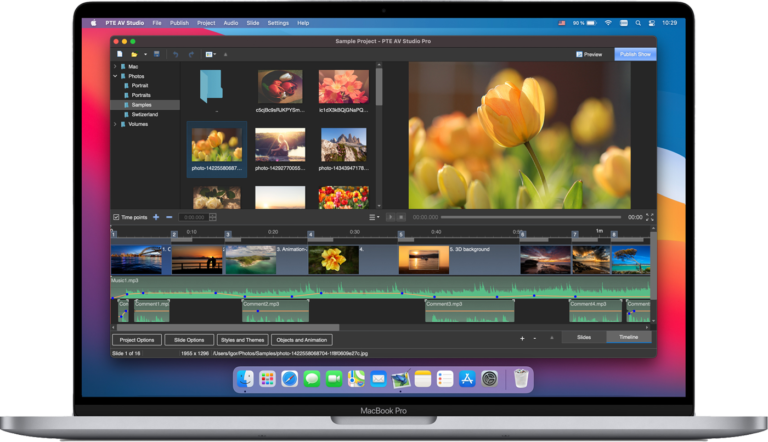Click the time point stepper arrows
768x442 pixels.
[213, 217]
